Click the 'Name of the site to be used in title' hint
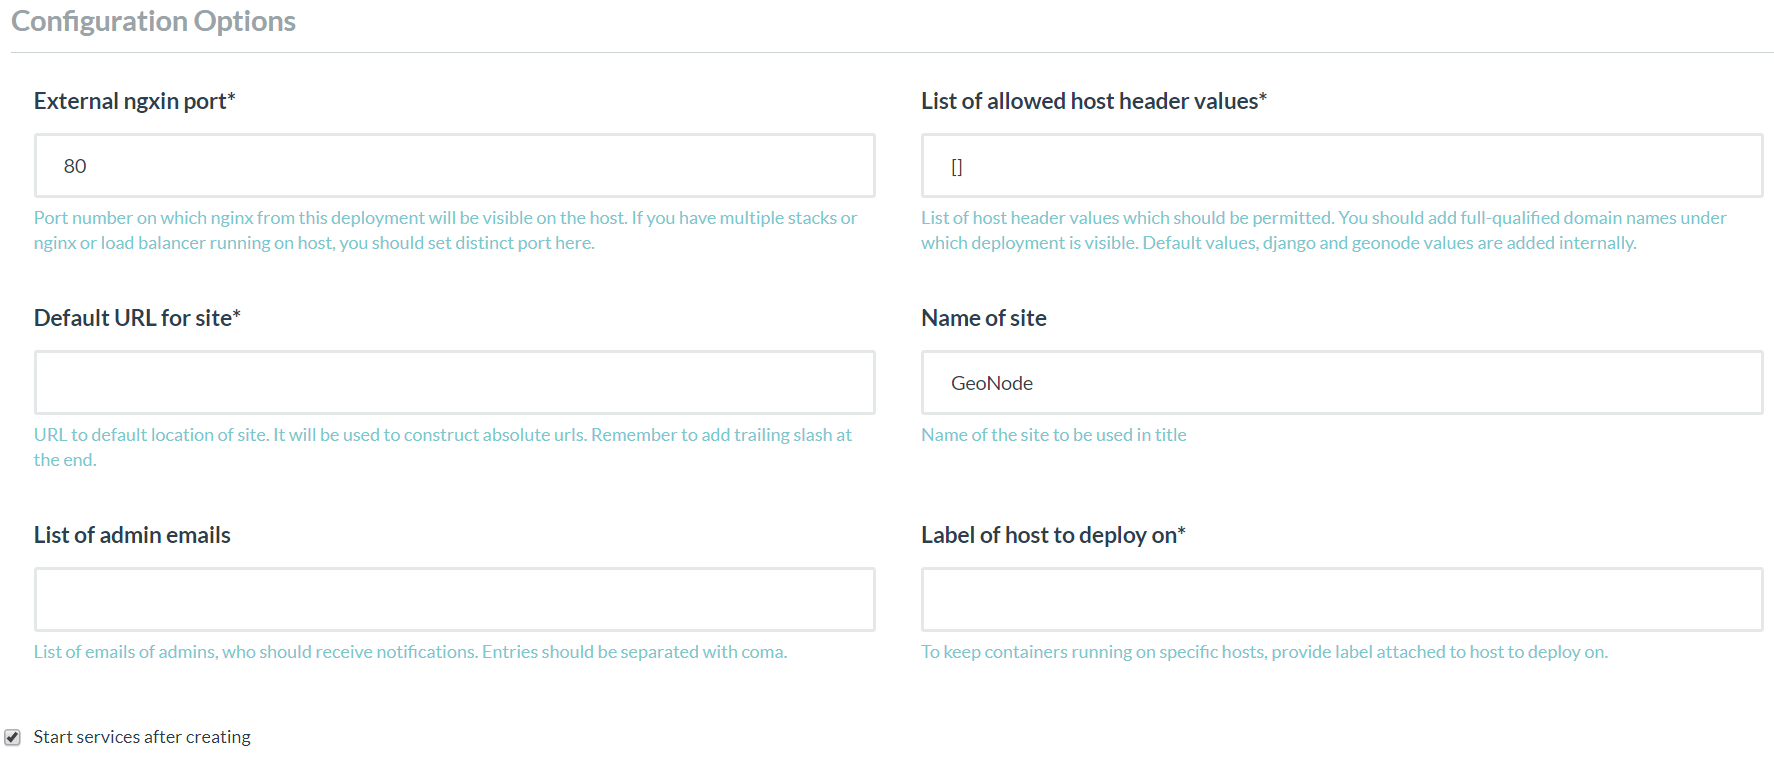 click(x=1053, y=435)
